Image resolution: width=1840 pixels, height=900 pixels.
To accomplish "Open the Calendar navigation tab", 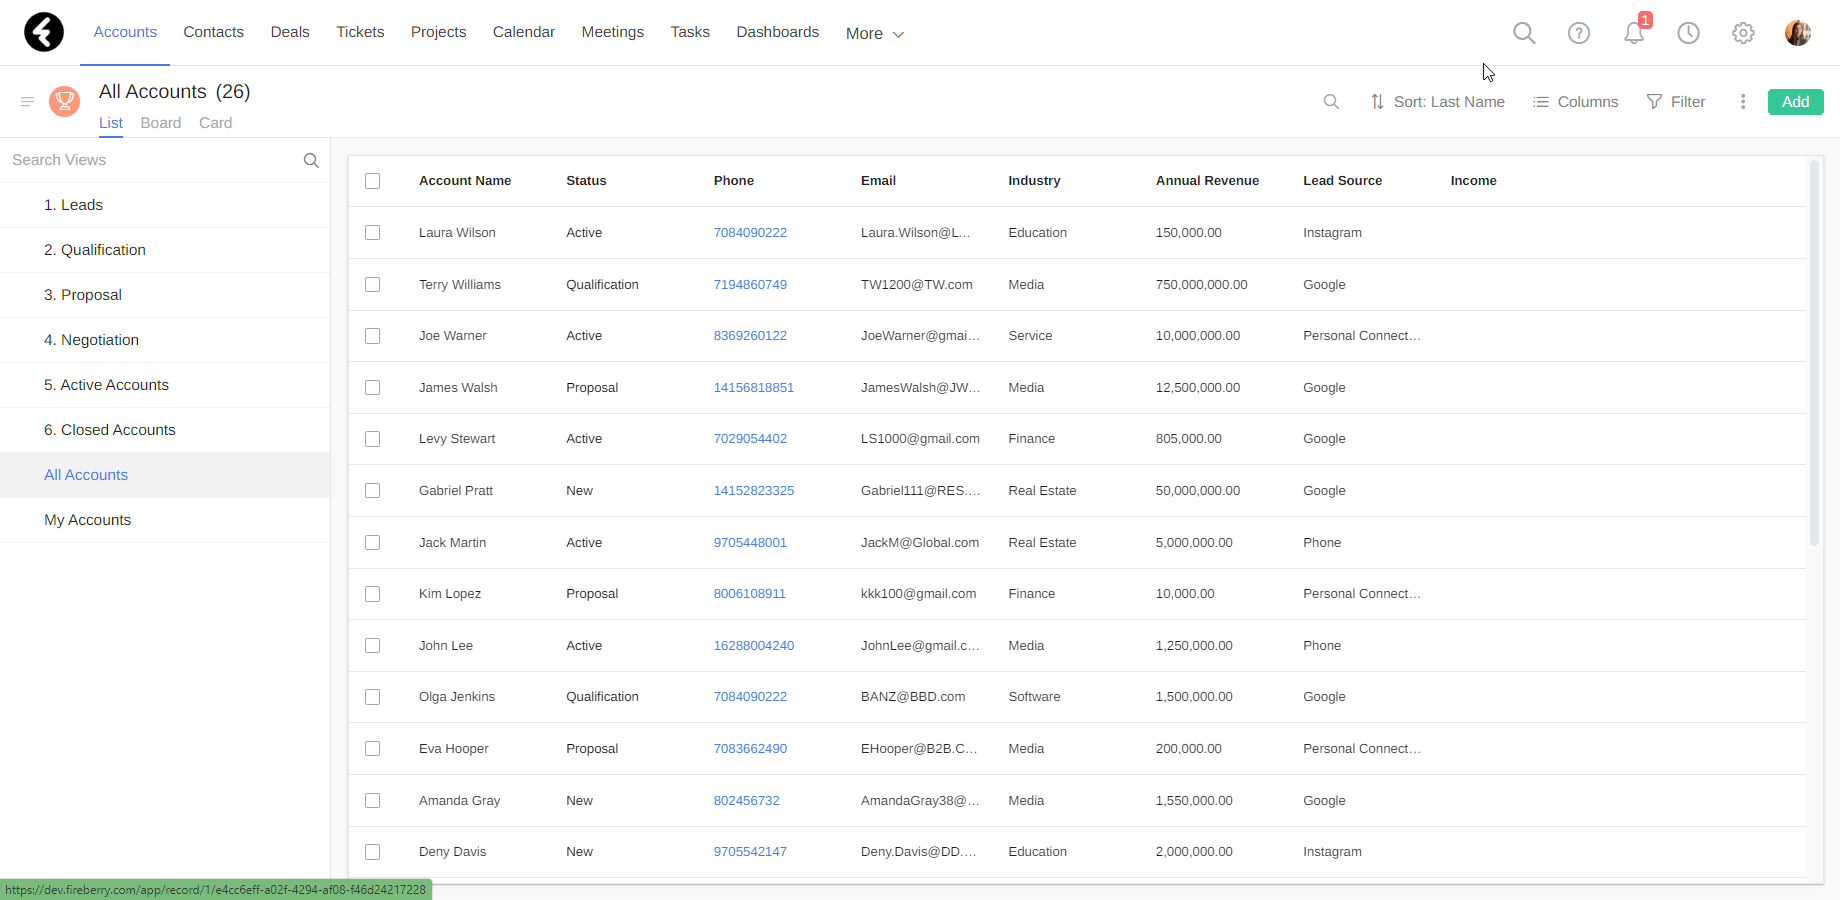I will pos(524,32).
